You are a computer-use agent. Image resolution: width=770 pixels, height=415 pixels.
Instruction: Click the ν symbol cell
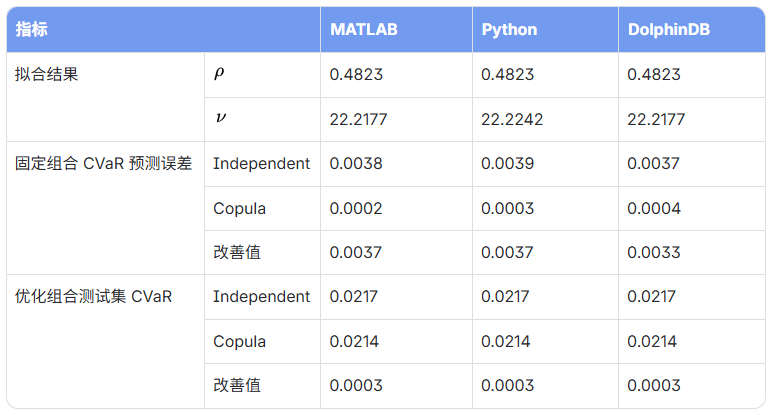pyautogui.click(x=220, y=118)
